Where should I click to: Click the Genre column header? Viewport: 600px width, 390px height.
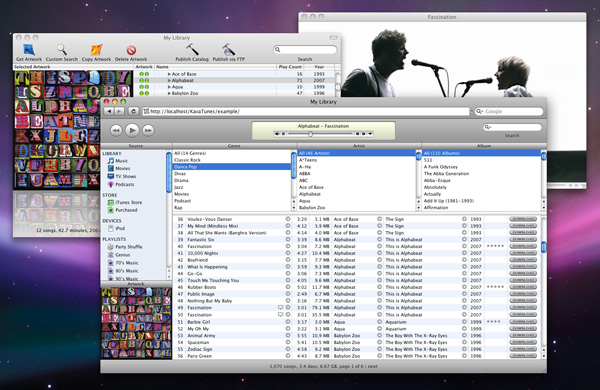pos(235,146)
